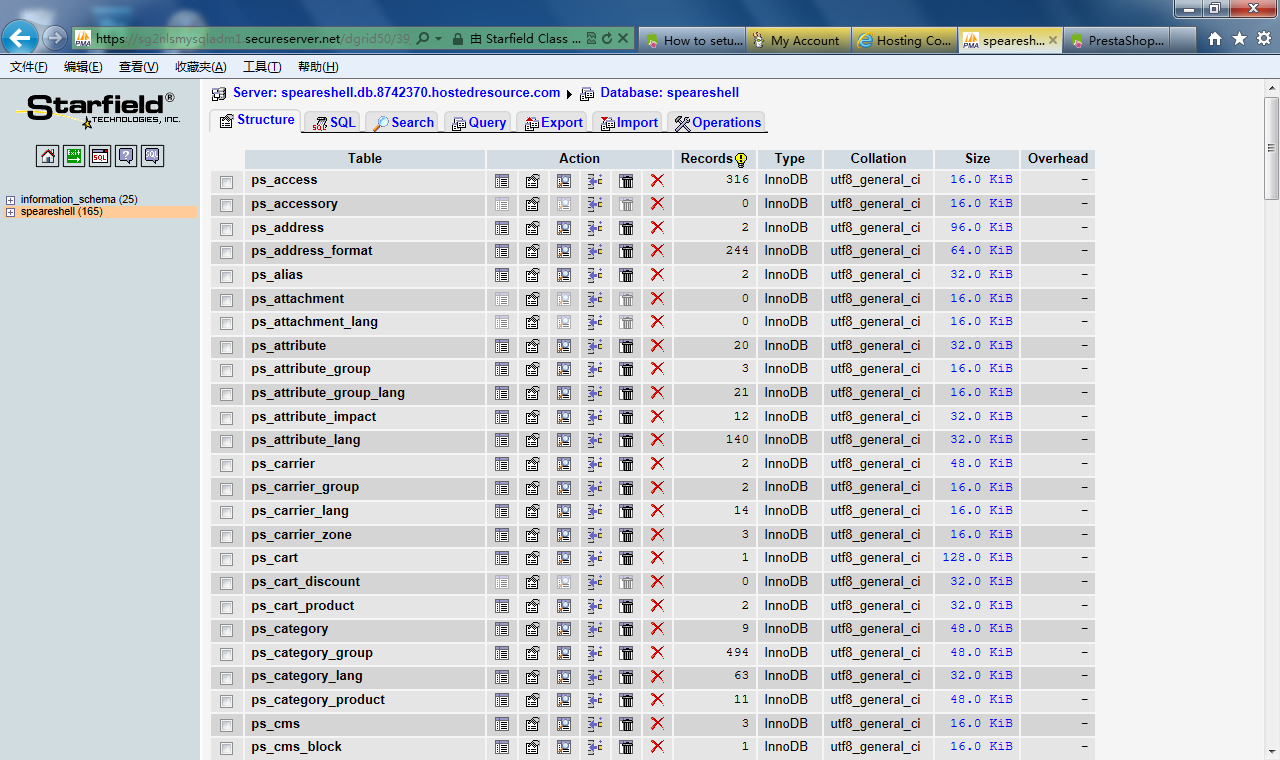Open the SQL query window icon

tap(100, 156)
